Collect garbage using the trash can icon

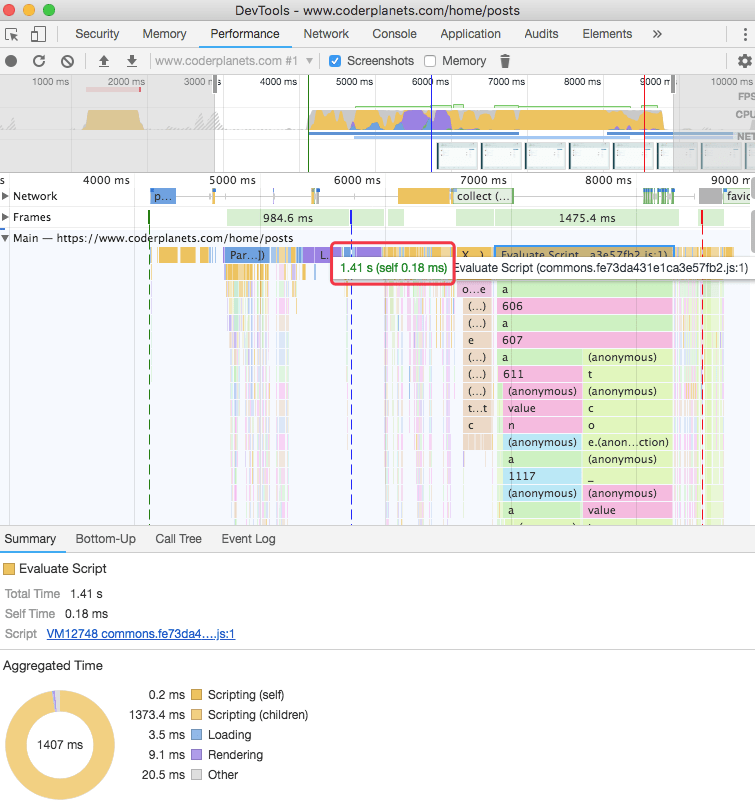tap(505, 61)
